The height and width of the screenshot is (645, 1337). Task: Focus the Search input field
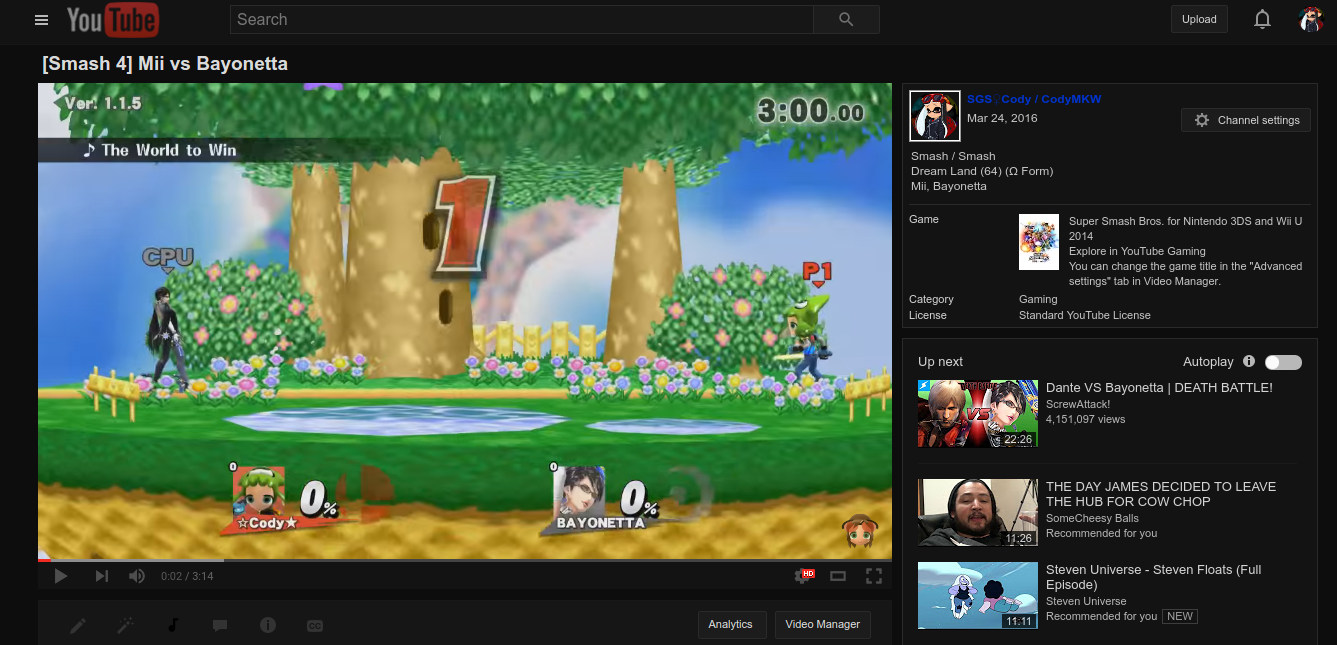tap(521, 19)
